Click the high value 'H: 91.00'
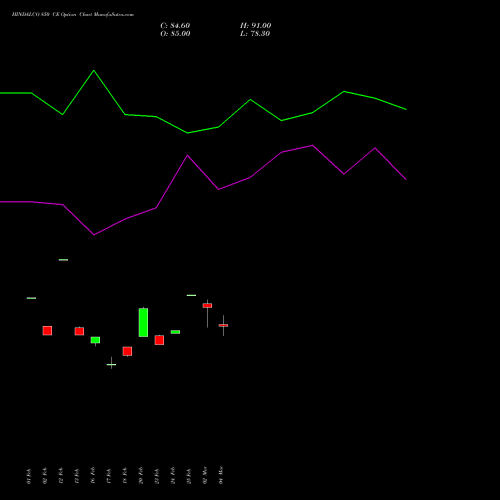 pos(256,26)
